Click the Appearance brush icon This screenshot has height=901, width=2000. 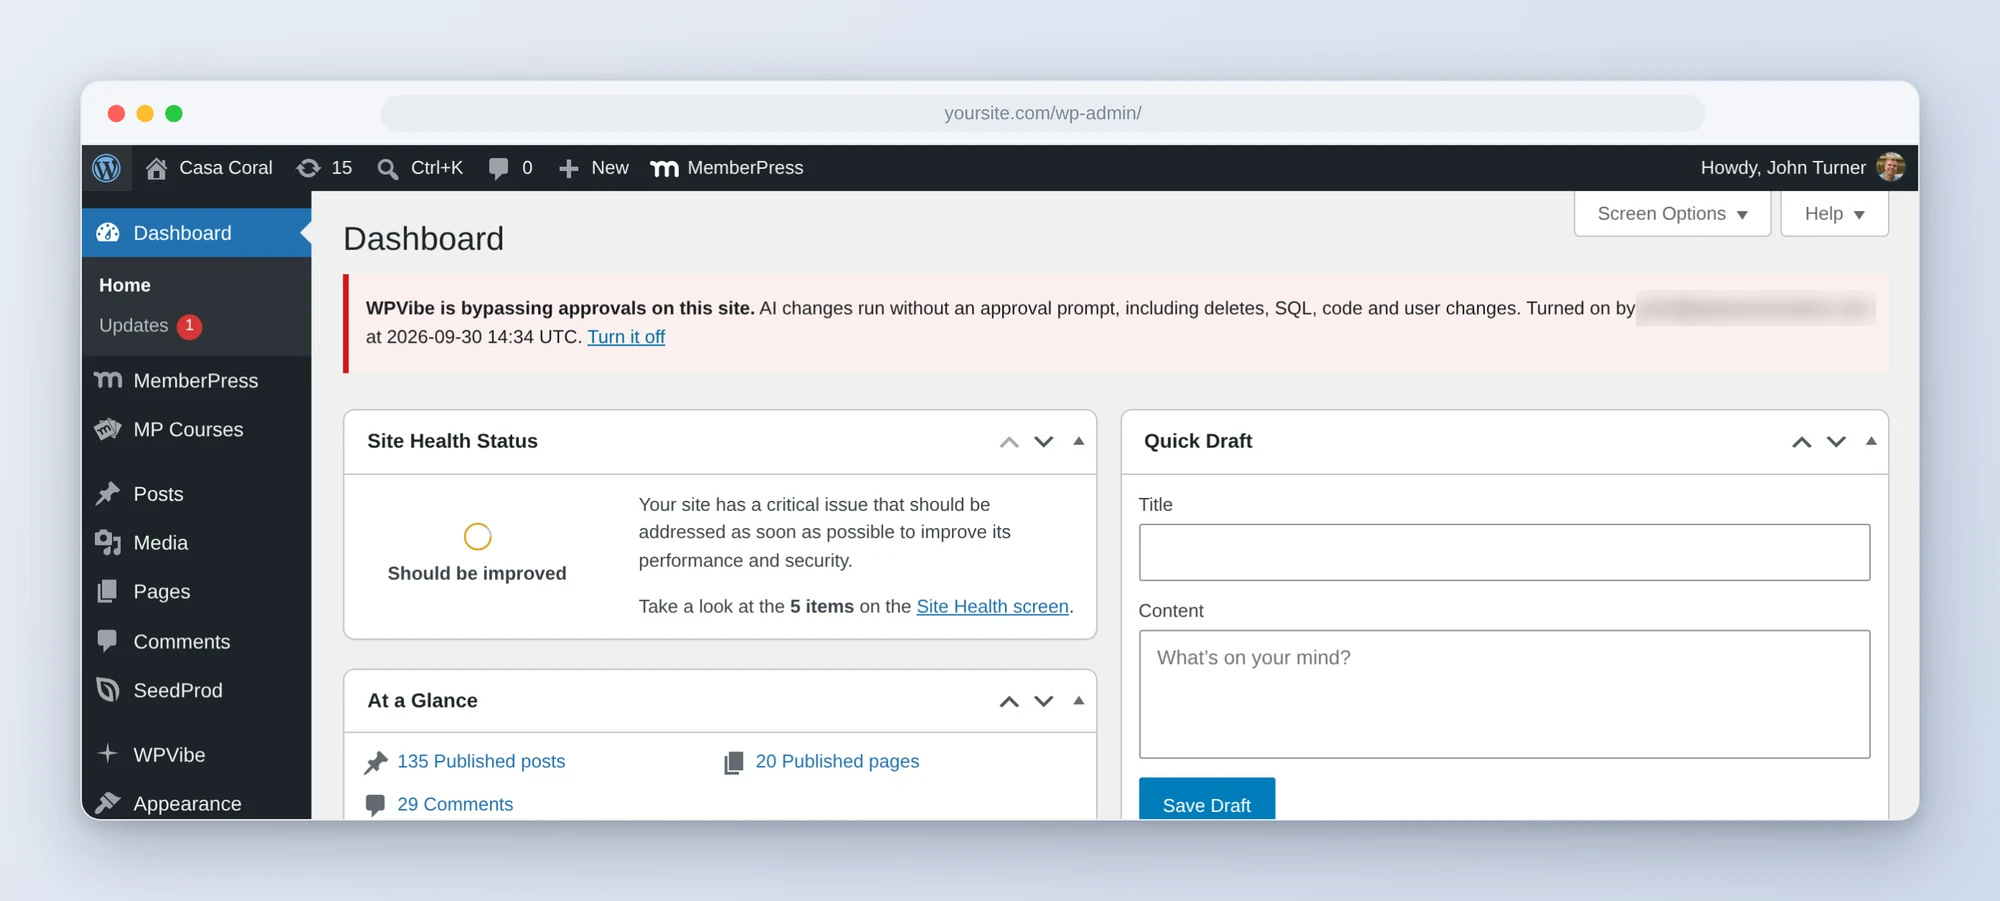108,803
